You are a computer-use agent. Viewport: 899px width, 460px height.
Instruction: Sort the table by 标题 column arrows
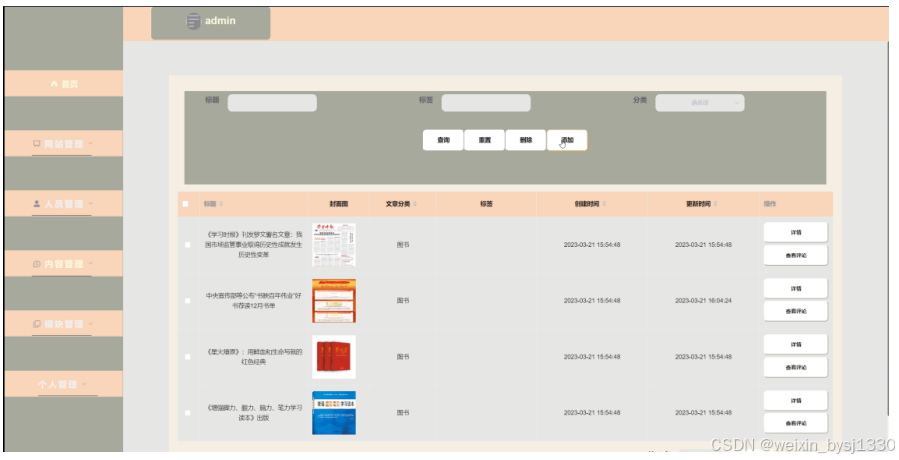tap(221, 204)
